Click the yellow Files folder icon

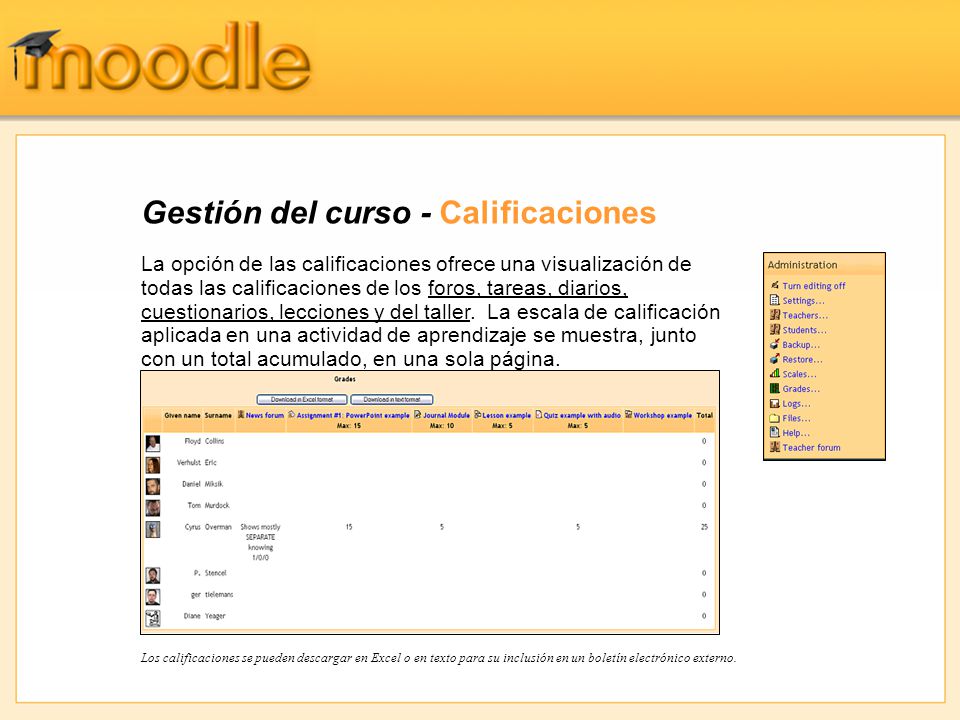pyautogui.click(x=774, y=418)
